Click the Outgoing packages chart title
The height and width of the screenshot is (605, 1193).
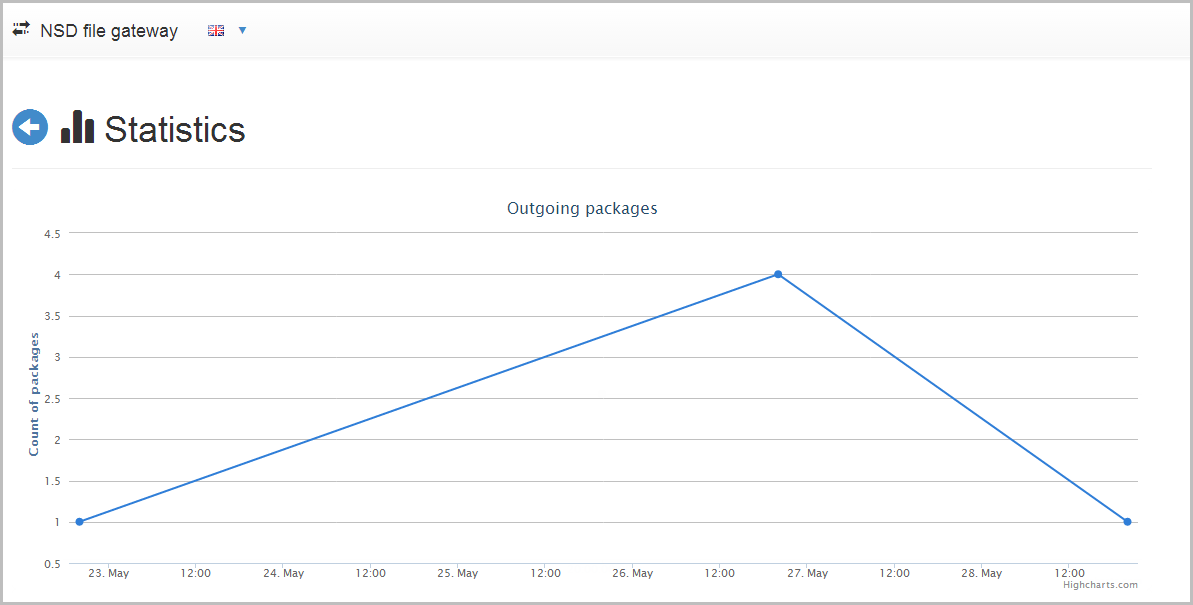(x=582, y=209)
